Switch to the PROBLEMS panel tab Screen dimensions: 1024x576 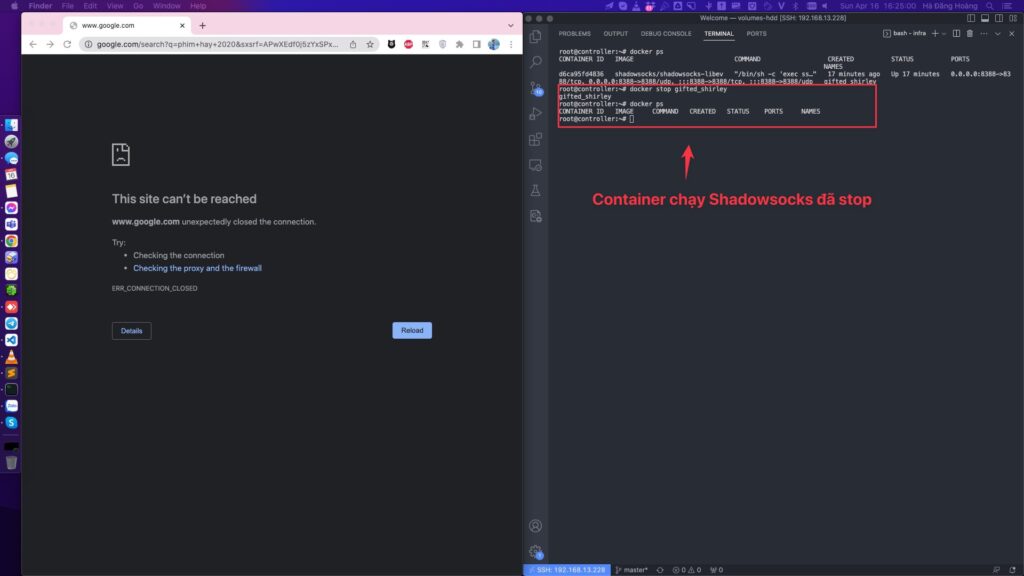575,33
